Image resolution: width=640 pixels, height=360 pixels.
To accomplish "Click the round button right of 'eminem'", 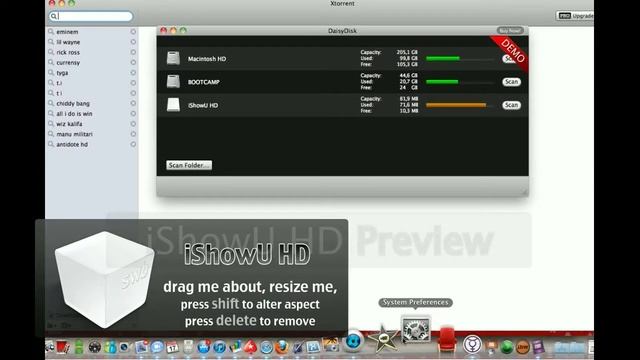I will (133, 31).
